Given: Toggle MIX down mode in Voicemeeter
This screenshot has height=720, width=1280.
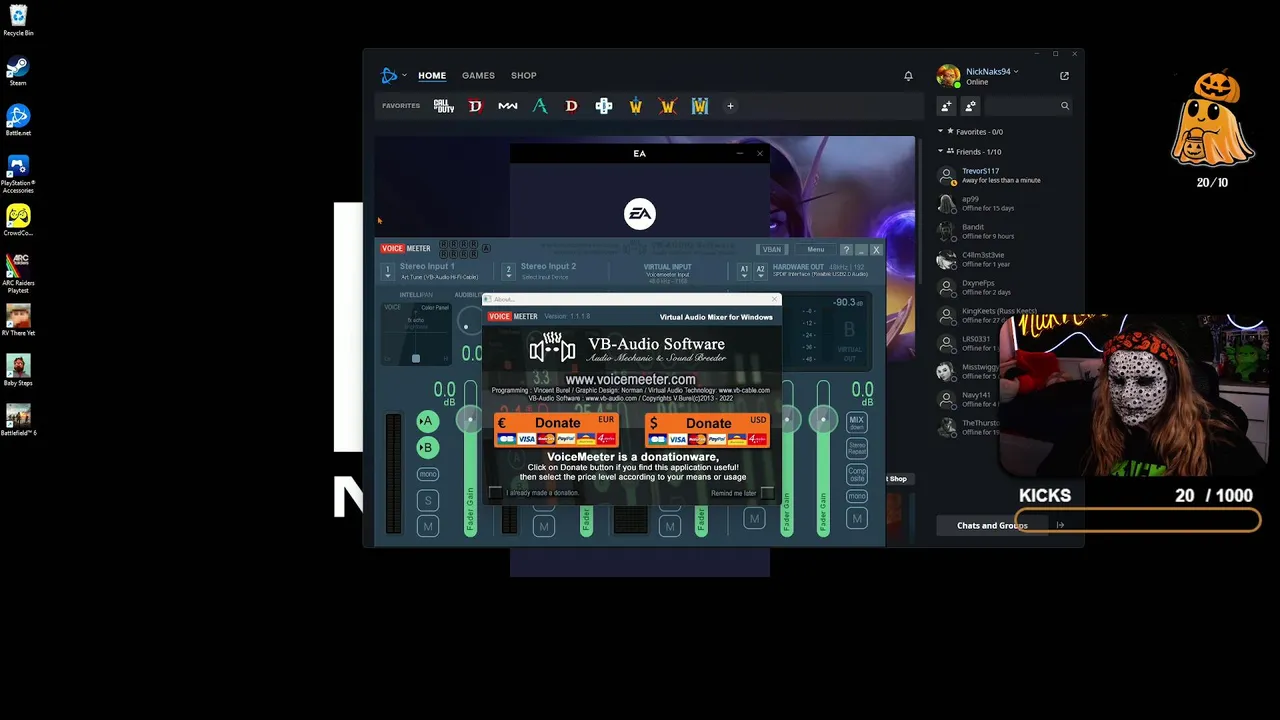Looking at the screenshot, I should coord(857,423).
